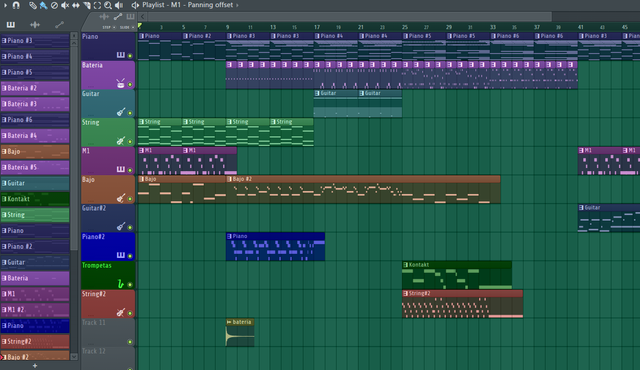Click horizontal playlist scrollbar
This screenshot has width=640, height=370.
point(349,17)
